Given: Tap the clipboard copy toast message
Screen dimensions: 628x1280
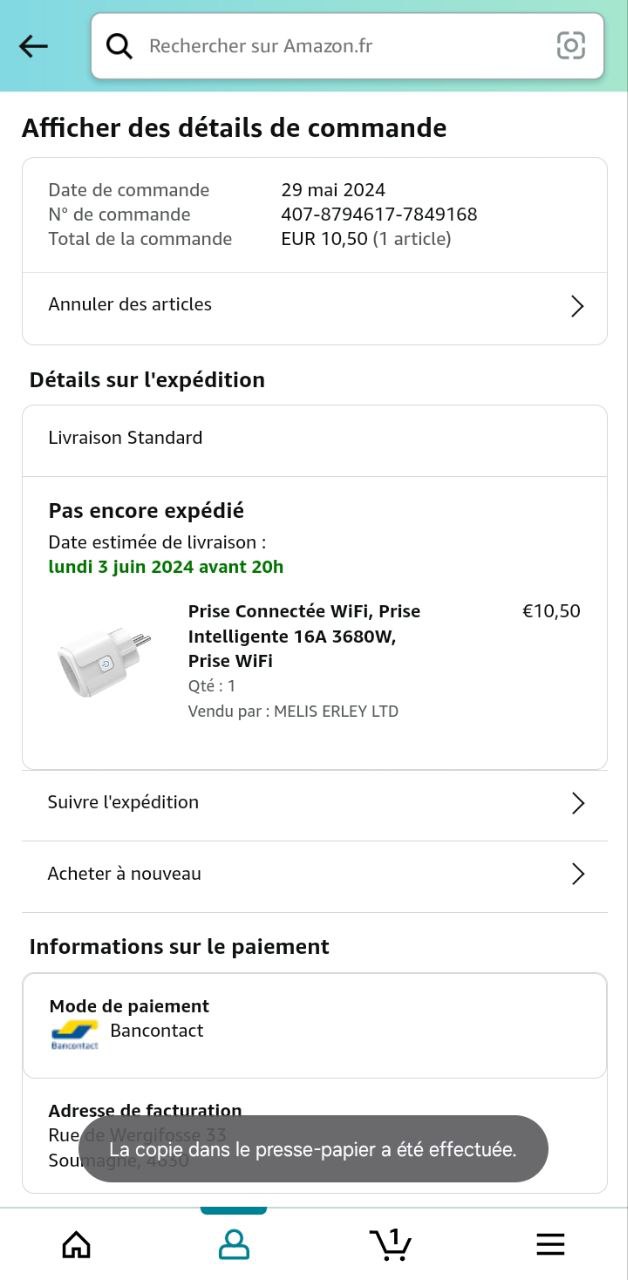Looking at the screenshot, I should (x=313, y=1149).
